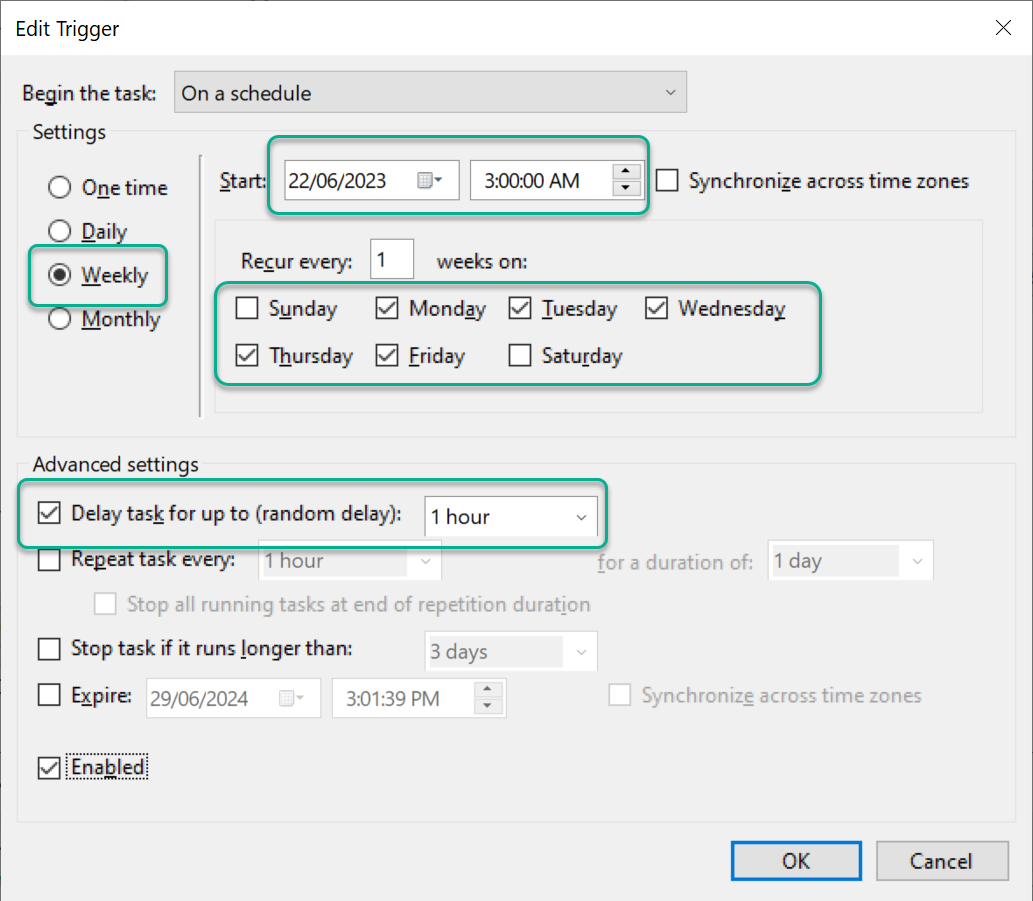1033x901 pixels.
Task: Enable the Expire option
Action: pyautogui.click(x=48, y=697)
